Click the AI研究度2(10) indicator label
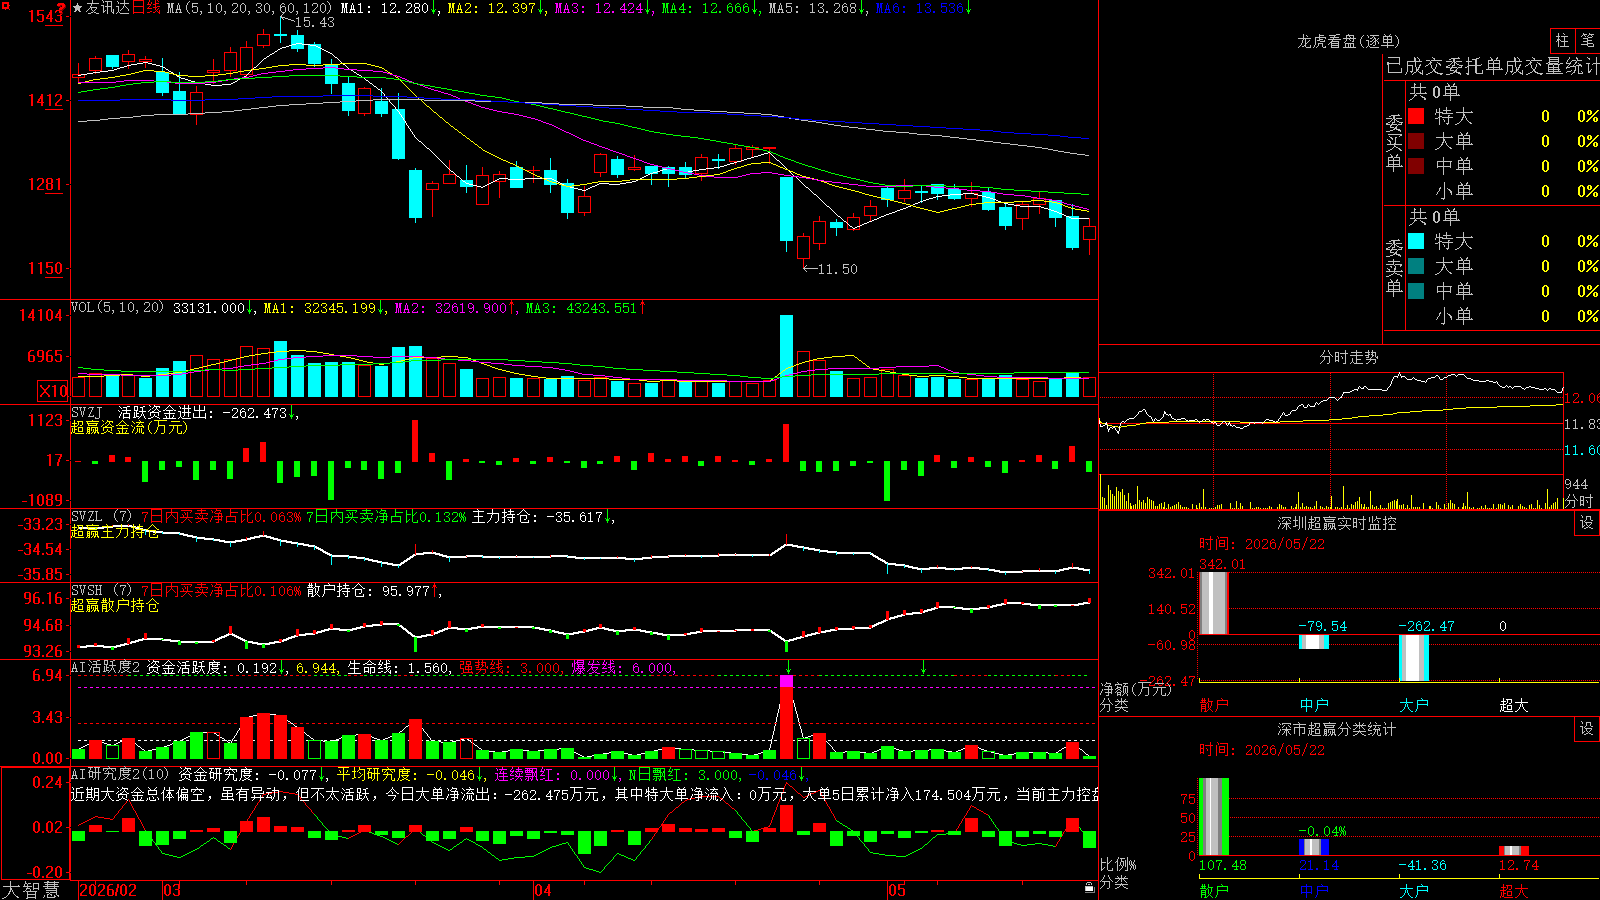Screen dimensions: 1600x900 point(120,774)
